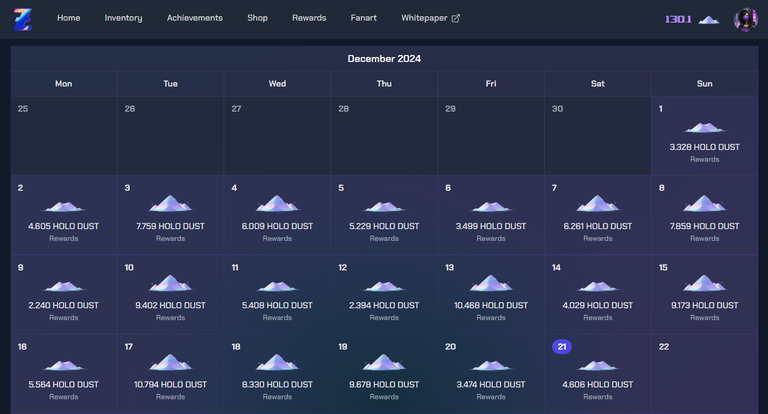The height and width of the screenshot is (414, 768).
Task: Open the Whitepaper external link
Action: click(x=430, y=18)
